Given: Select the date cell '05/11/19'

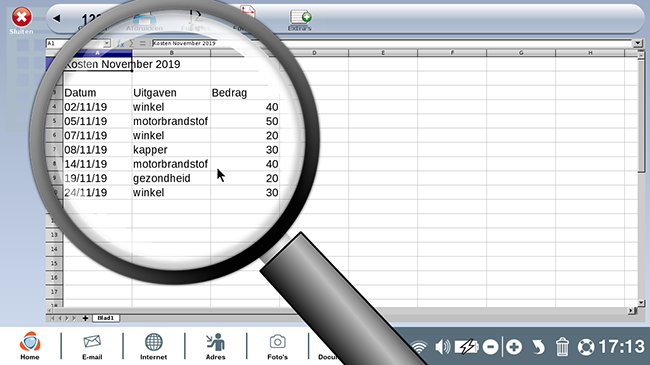Looking at the screenshot, I should (97, 121).
